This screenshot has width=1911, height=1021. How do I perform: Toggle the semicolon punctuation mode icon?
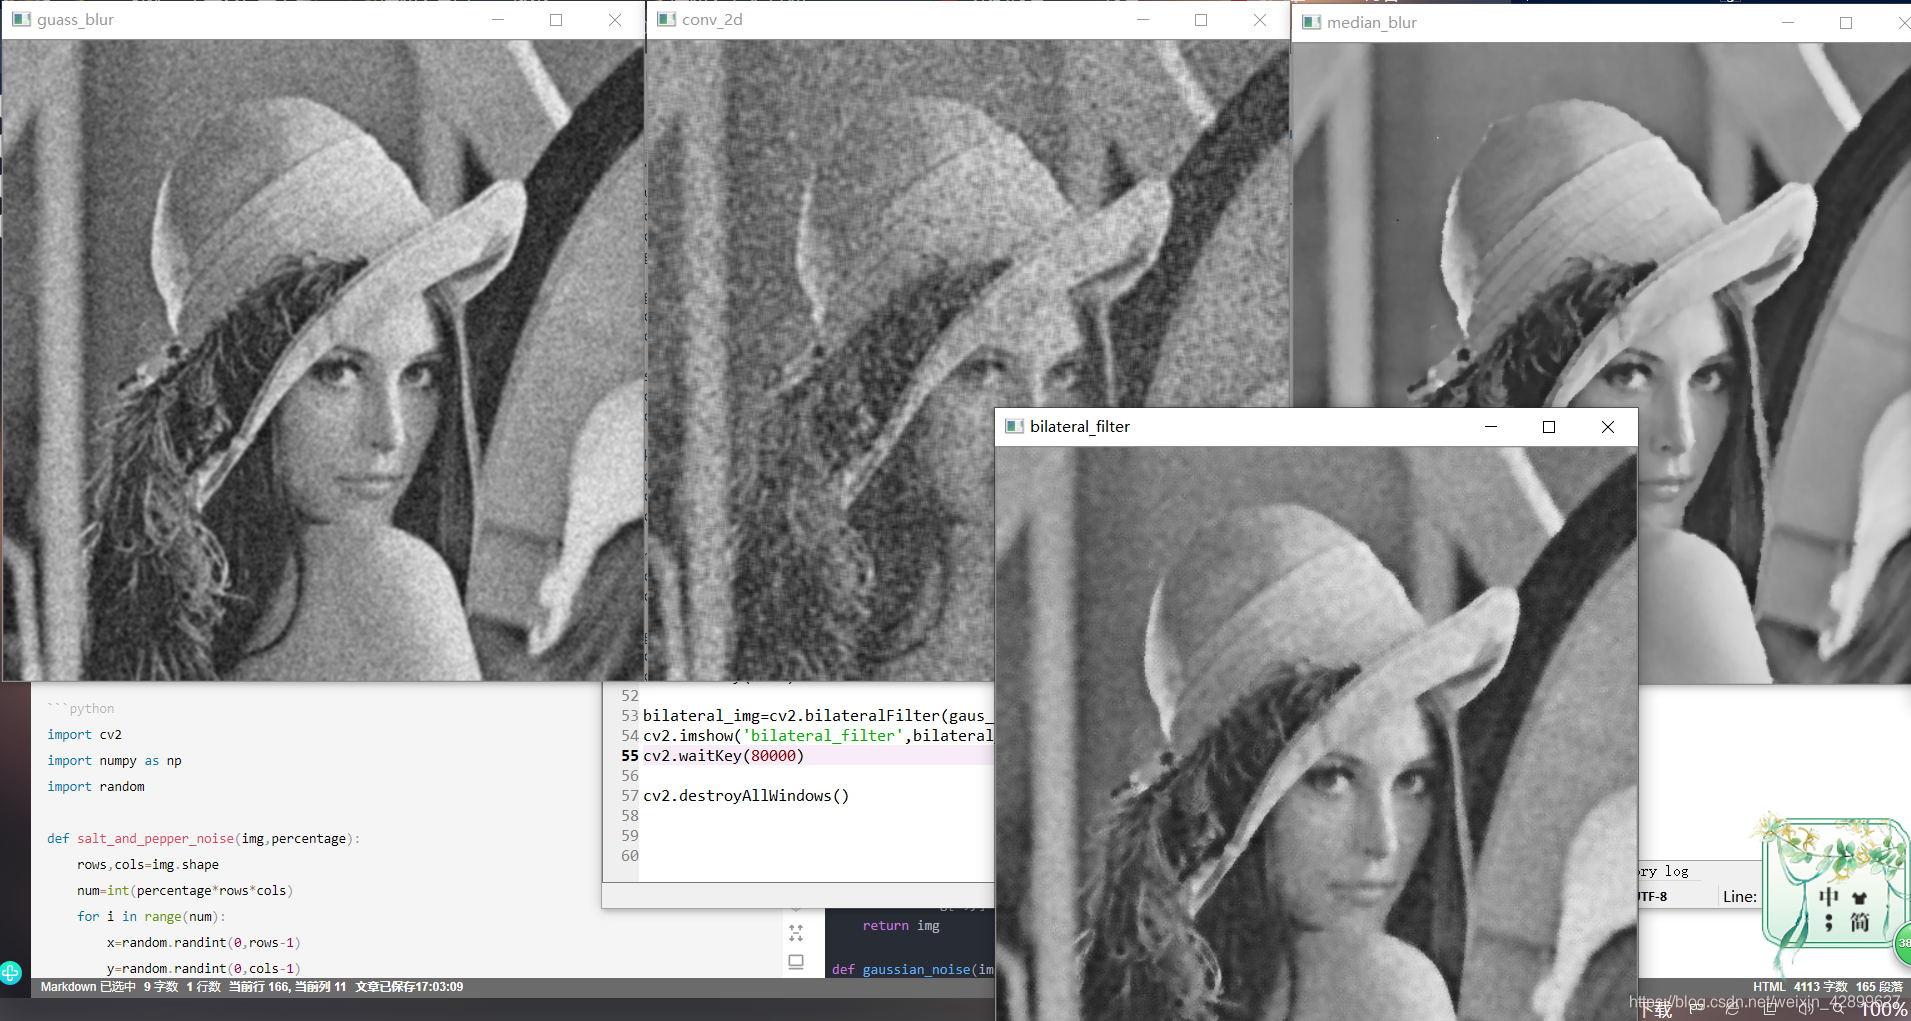1828,922
